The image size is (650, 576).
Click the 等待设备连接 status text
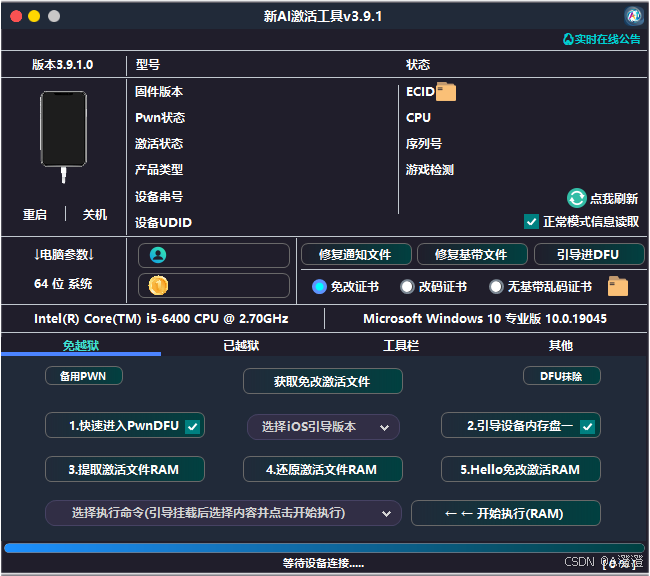(x=323, y=563)
